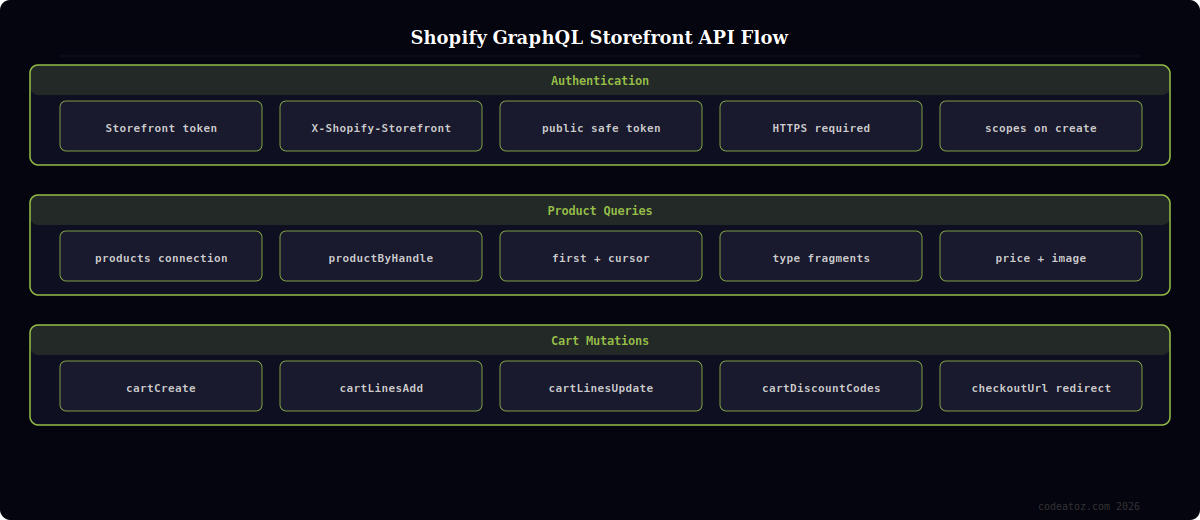The height and width of the screenshot is (520, 1200).
Task: Select the first + cursor box
Action: pyautogui.click(x=601, y=256)
